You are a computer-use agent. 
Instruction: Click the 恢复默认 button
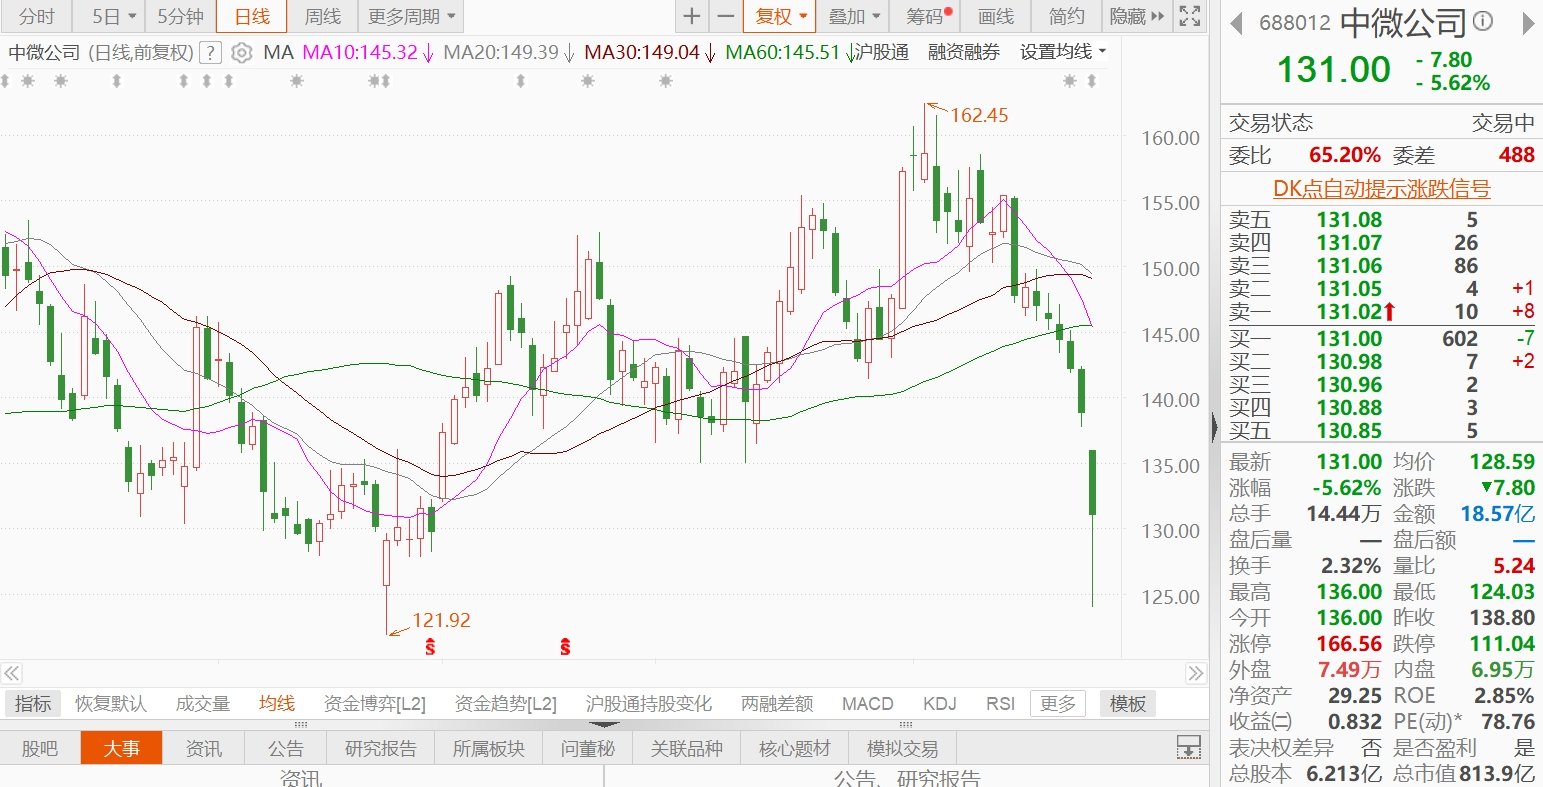point(111,703)
